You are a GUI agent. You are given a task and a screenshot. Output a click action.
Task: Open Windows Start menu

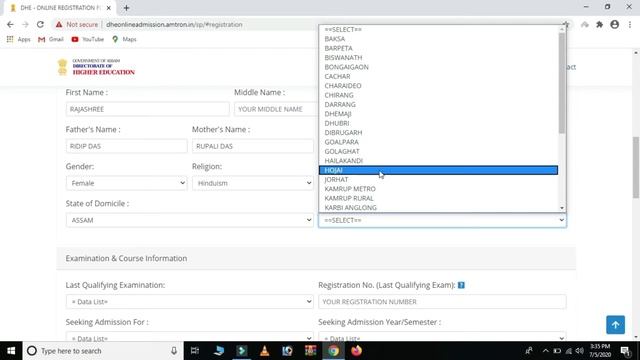click(11, 351)
